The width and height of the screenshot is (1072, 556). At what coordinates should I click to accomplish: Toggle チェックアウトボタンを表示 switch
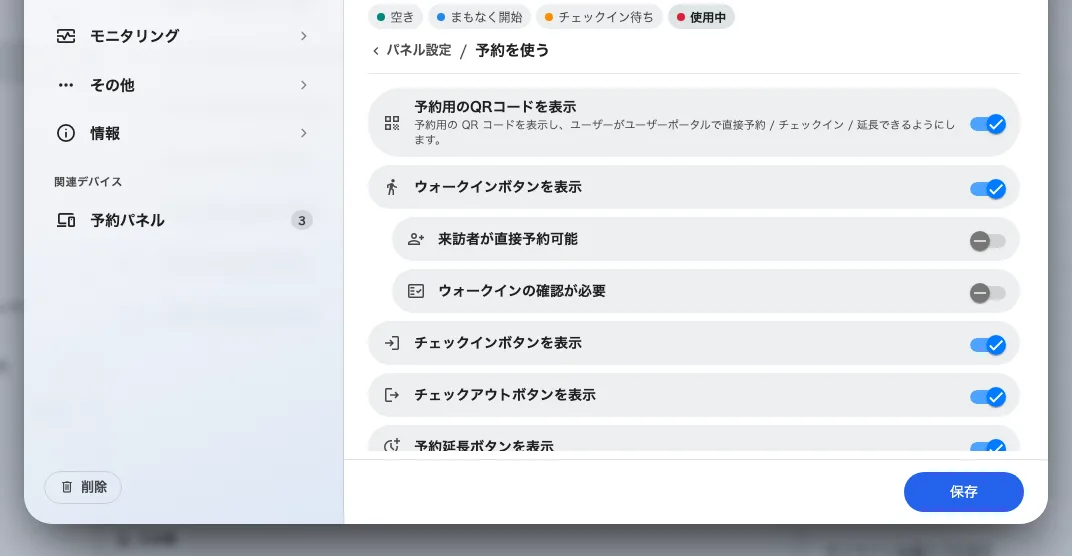coord(988,397)
